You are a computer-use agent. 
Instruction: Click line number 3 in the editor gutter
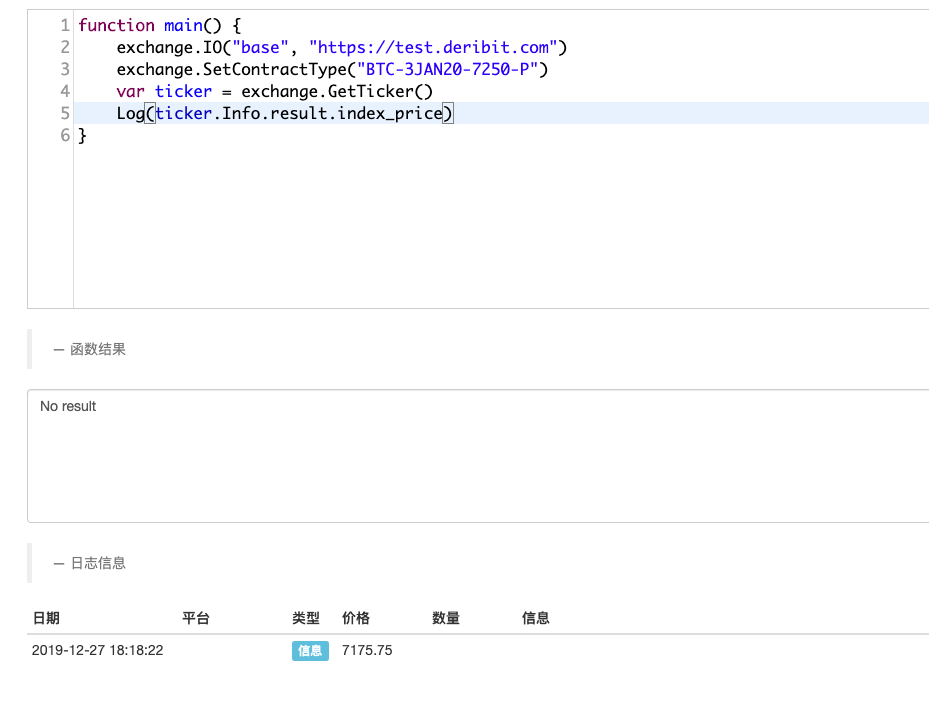65,69
